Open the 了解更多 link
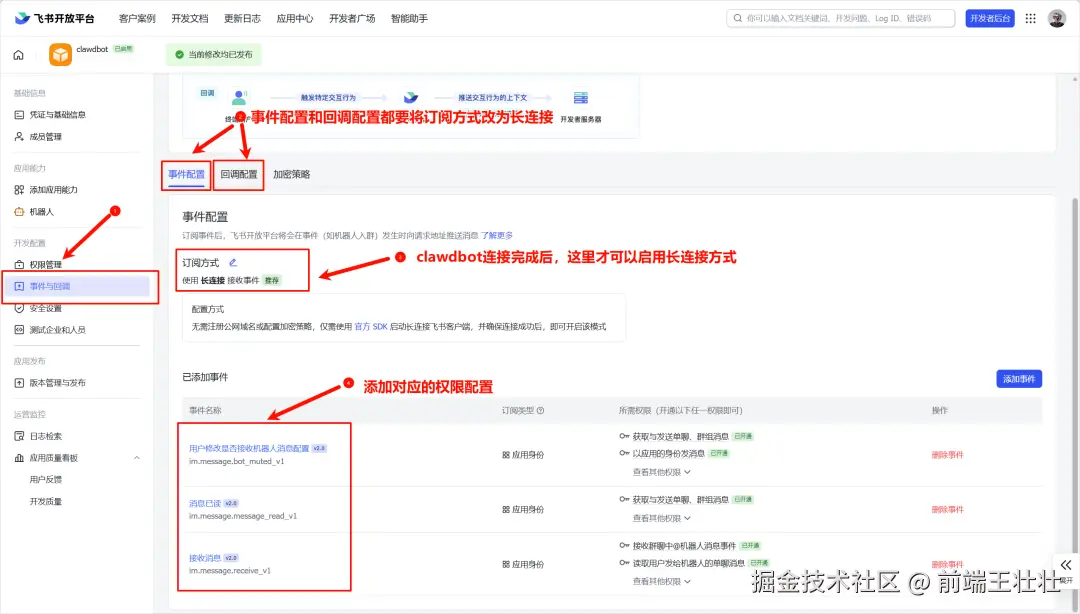 (x=497, y=236)
